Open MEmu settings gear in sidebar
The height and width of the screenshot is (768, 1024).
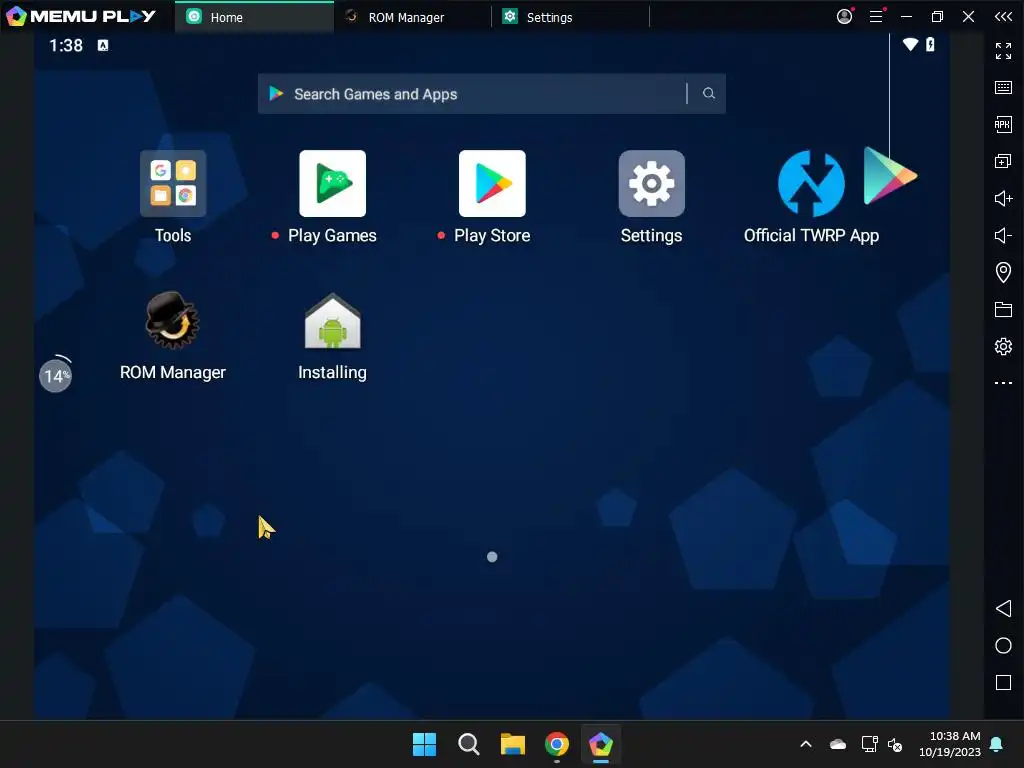point(1003,345)
